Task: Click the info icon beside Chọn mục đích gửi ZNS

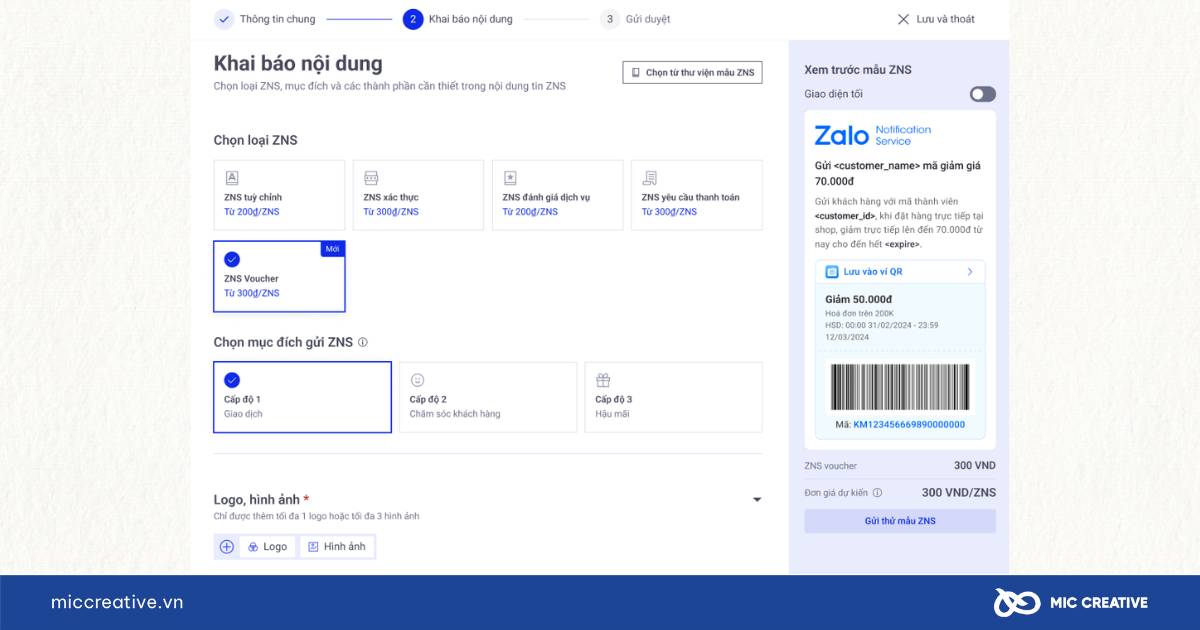Action: coord(363,342)
